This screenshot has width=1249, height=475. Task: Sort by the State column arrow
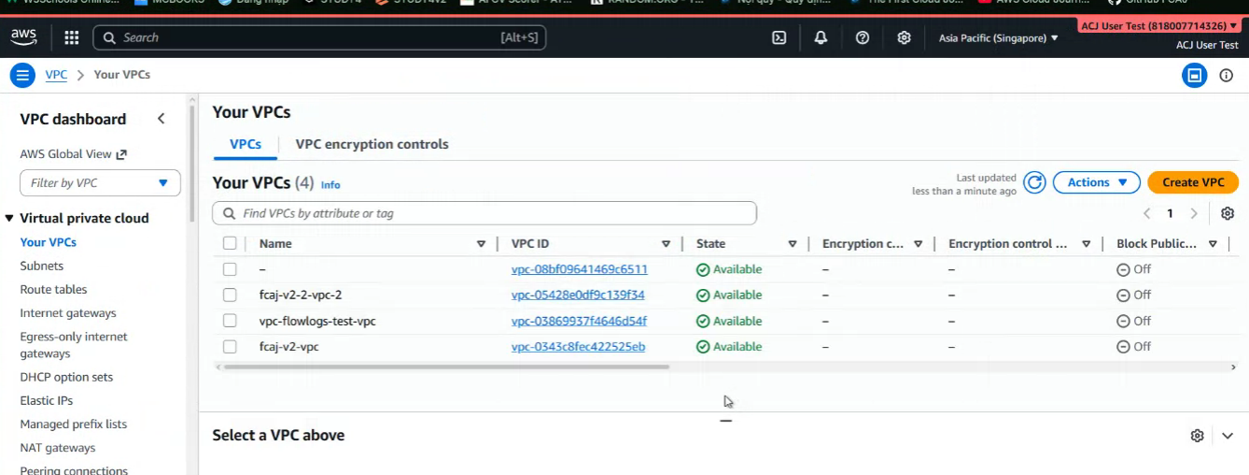point(792,244)
